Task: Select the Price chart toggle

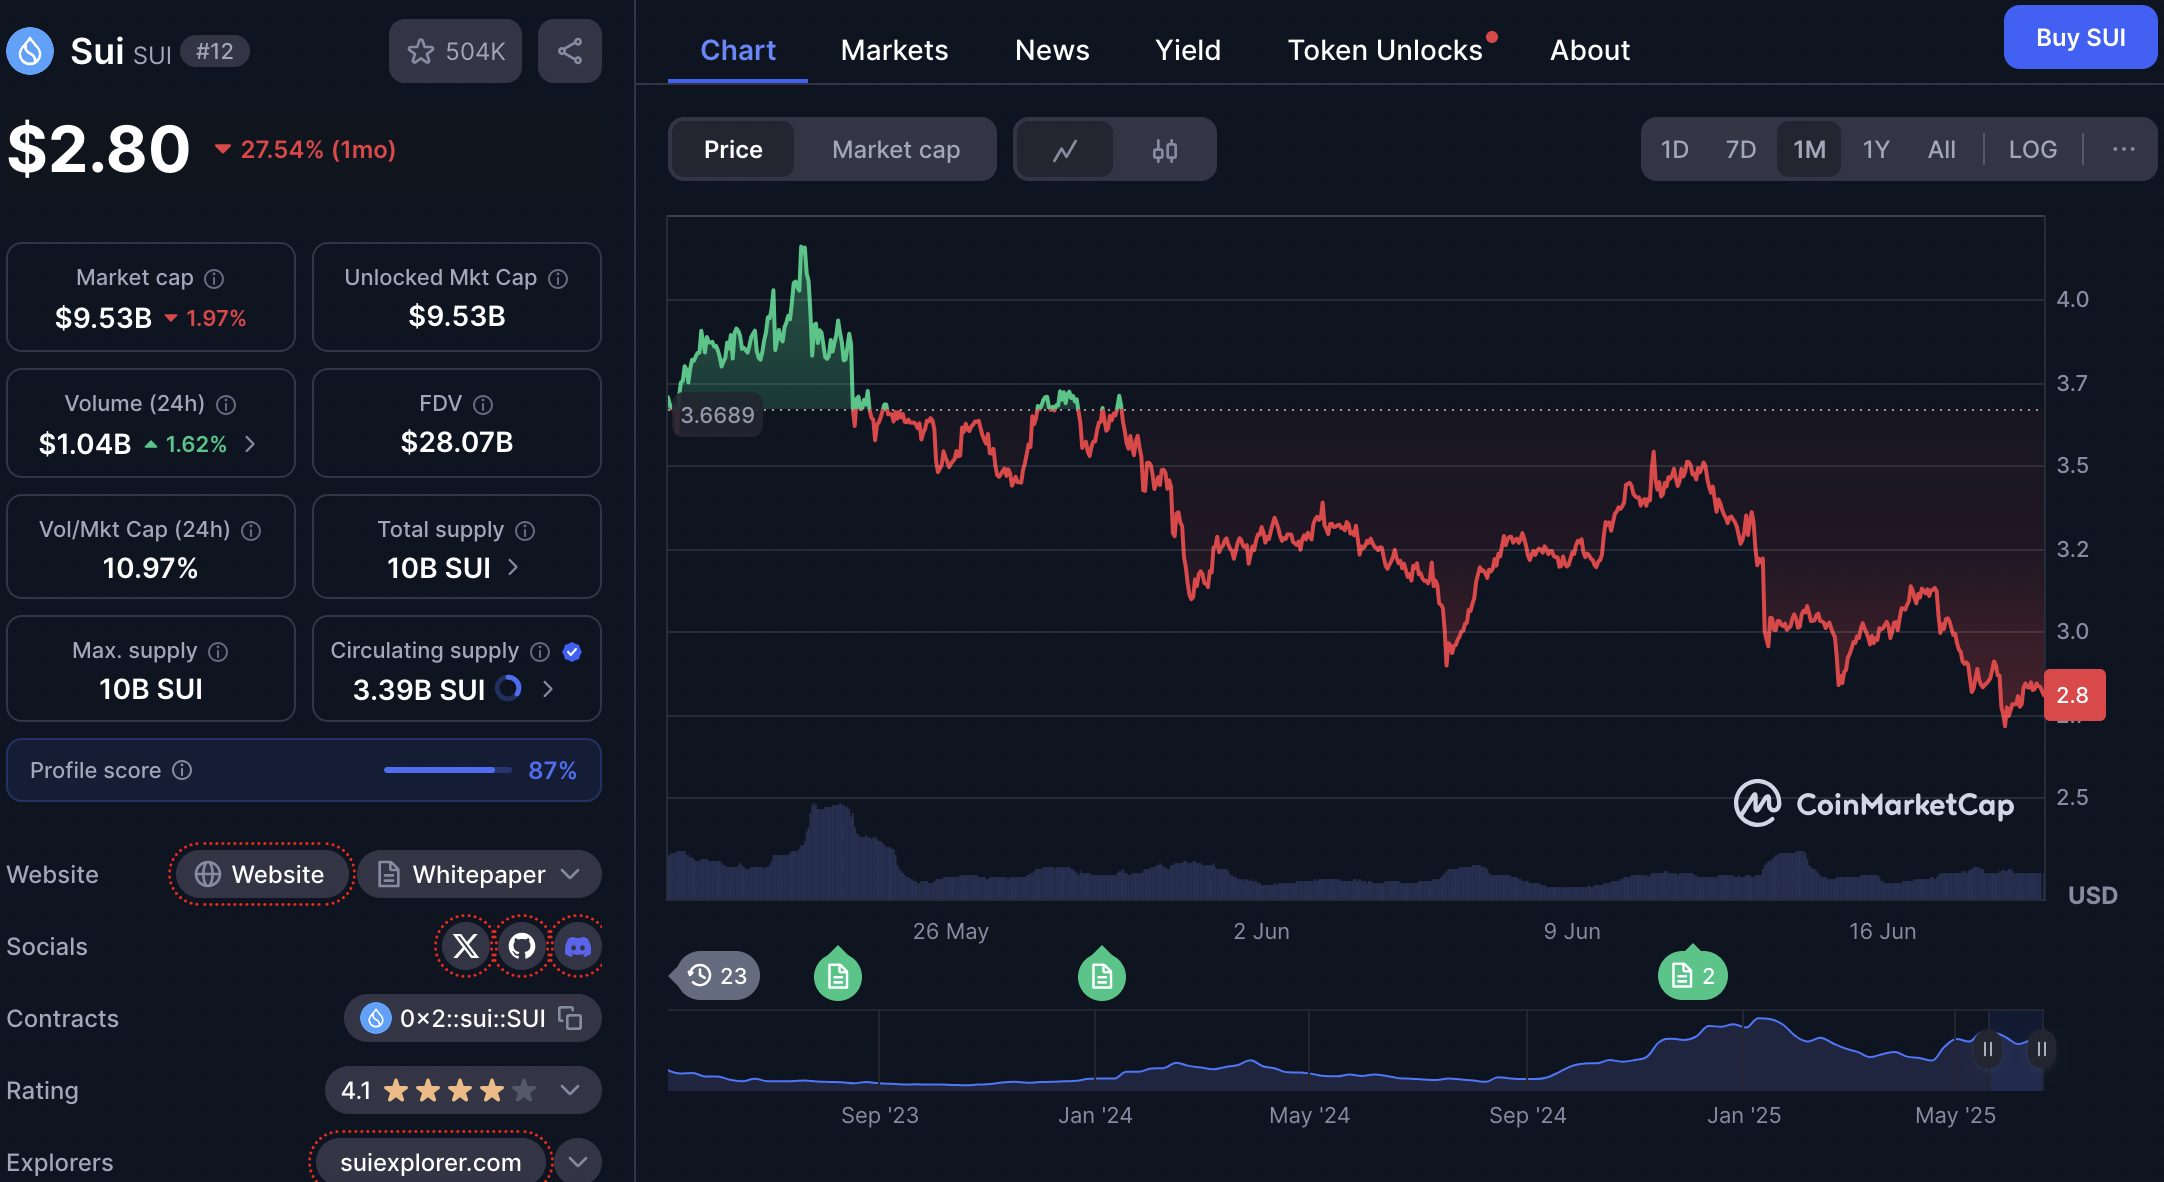Action: click(x=733, y=150)
